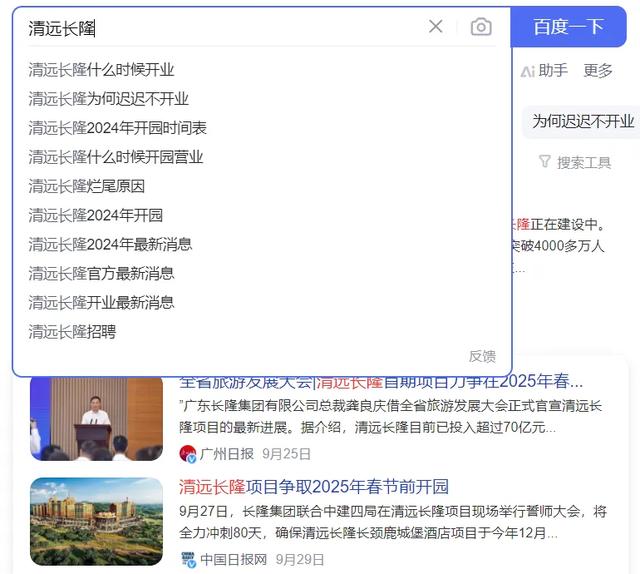Open the 中国日报网 source link

(x=233, y=559)
